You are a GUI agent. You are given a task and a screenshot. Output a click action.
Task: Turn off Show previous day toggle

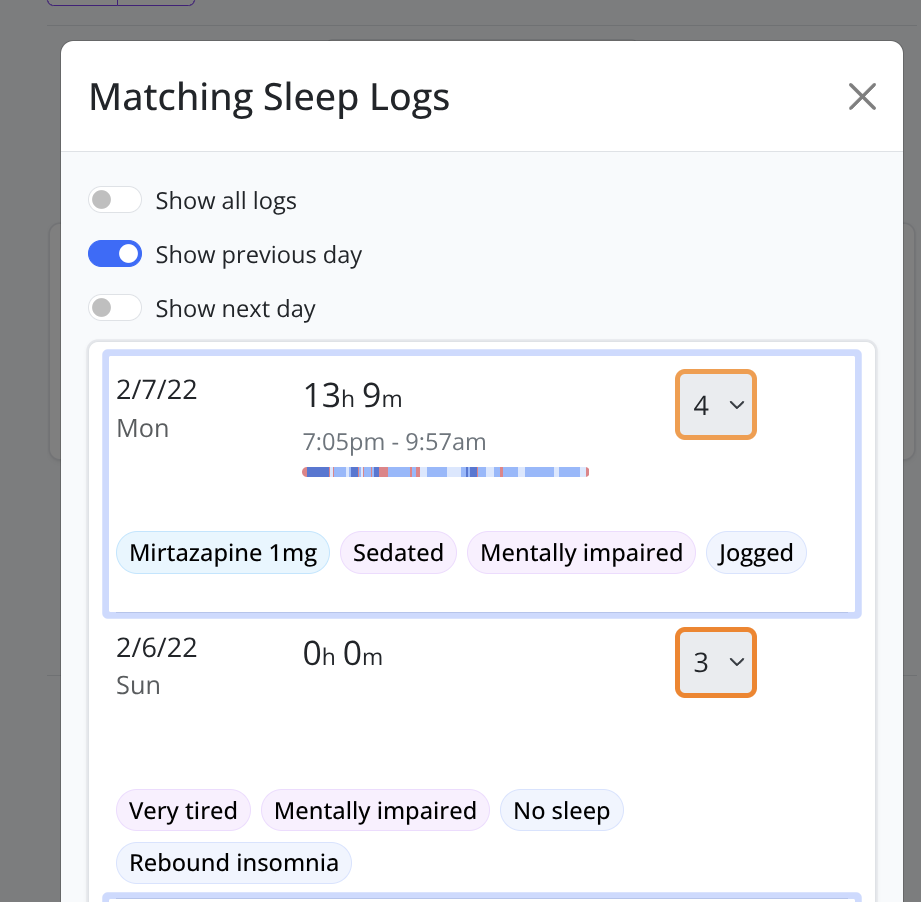(115, 254)
